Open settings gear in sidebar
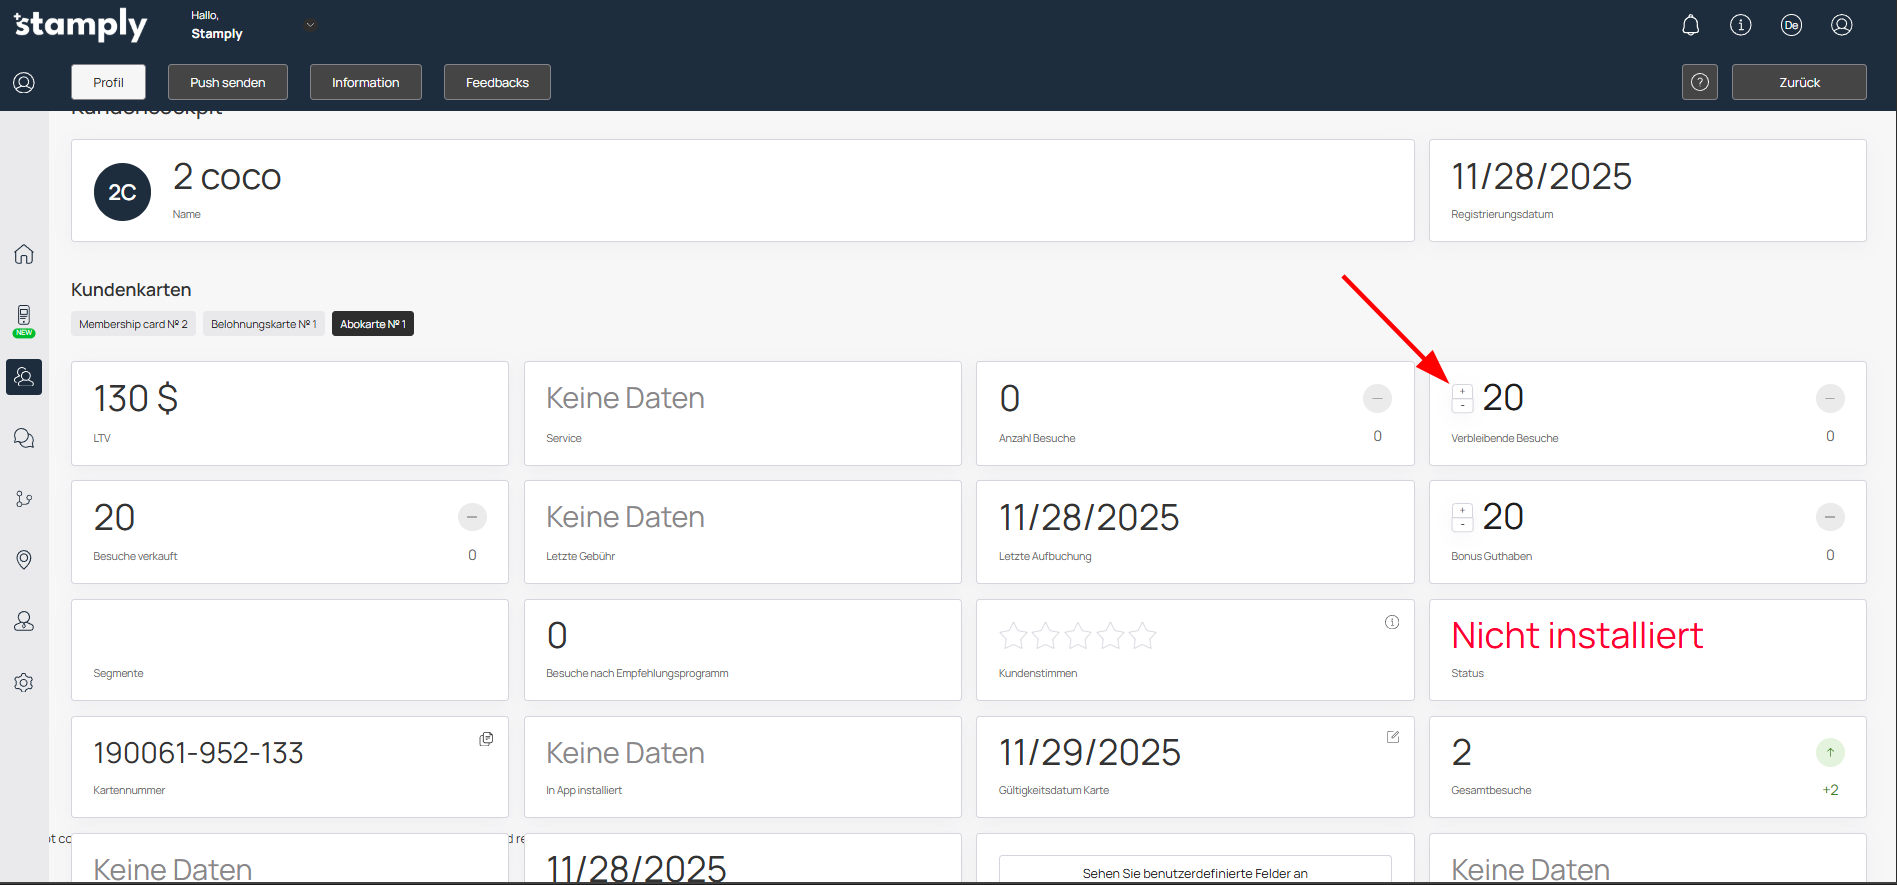This screenshot has width=1897, height=885. click(x=24, y=682)
